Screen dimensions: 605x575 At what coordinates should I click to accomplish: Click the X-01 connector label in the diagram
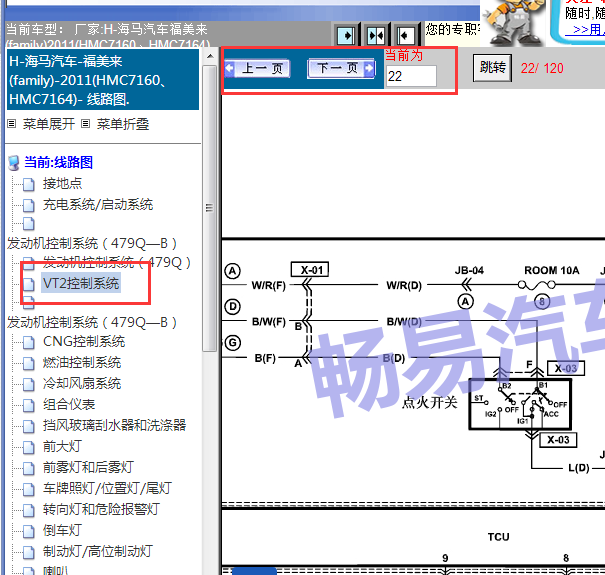click(x=310, y=270)
